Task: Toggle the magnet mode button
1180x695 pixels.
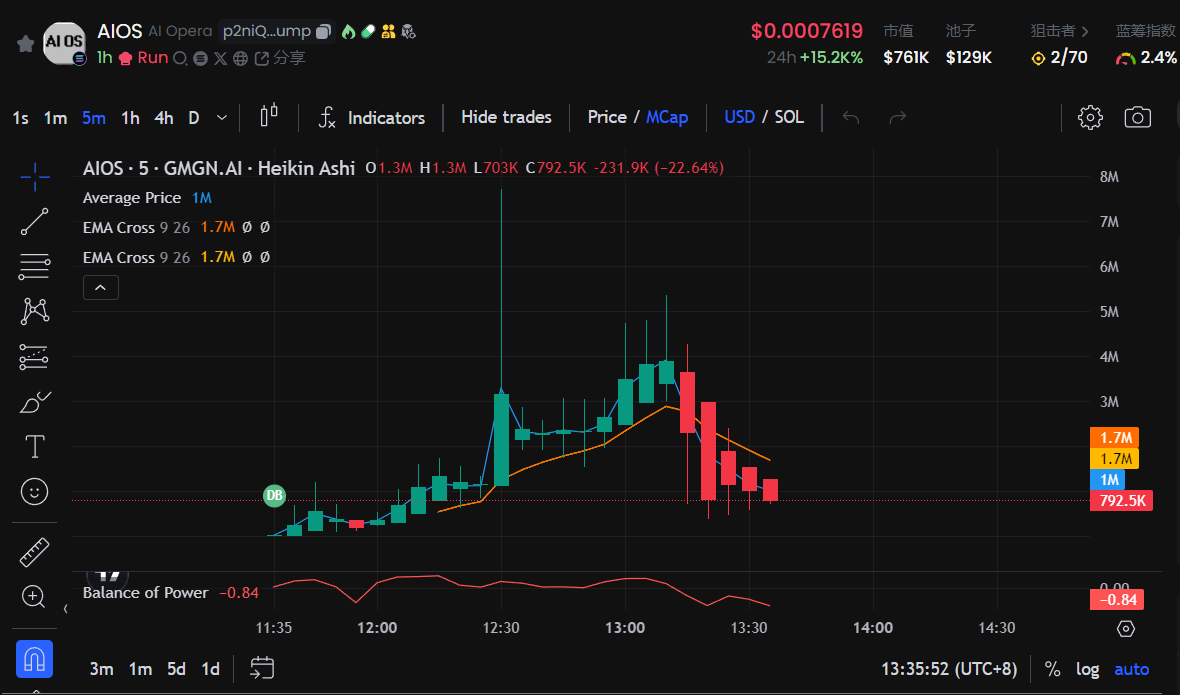Action: coord(35,660)
